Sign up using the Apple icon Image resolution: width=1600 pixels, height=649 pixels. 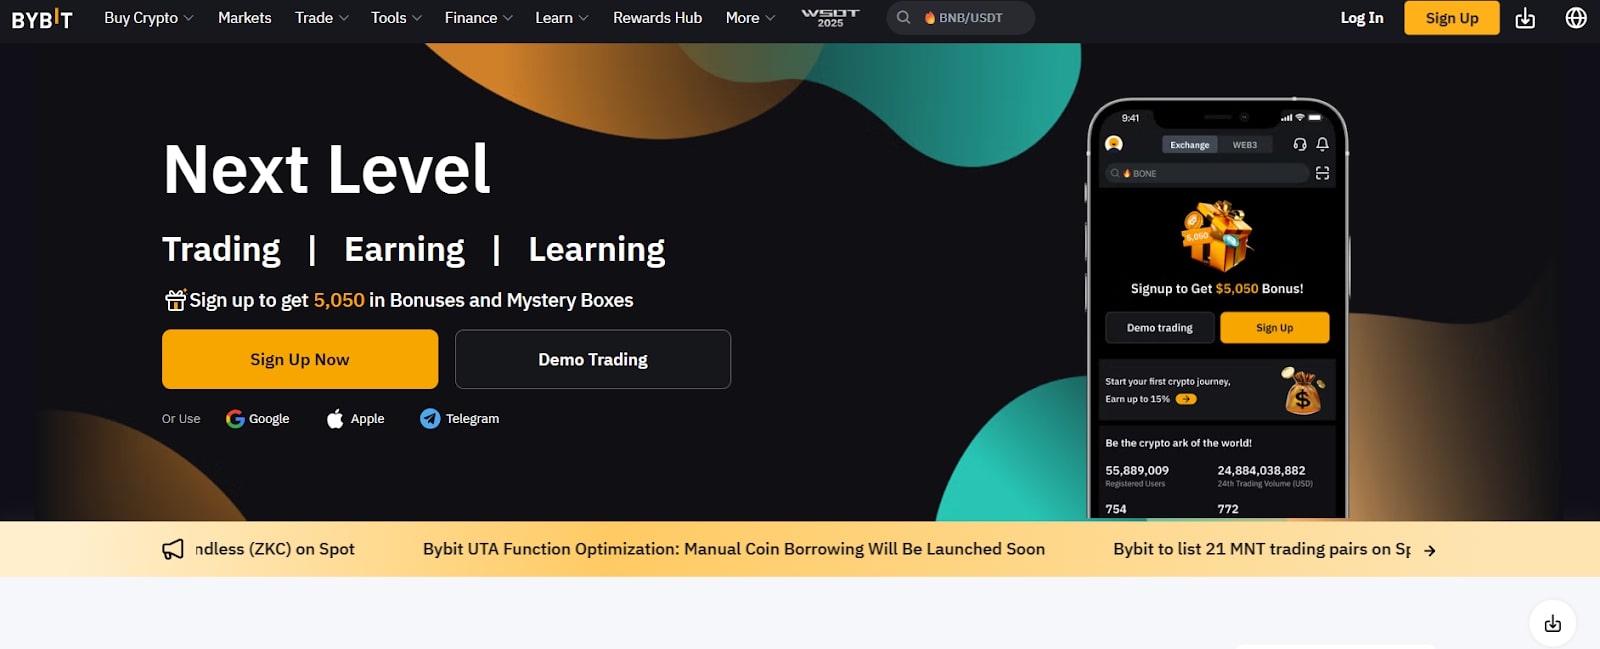point(335,419)
